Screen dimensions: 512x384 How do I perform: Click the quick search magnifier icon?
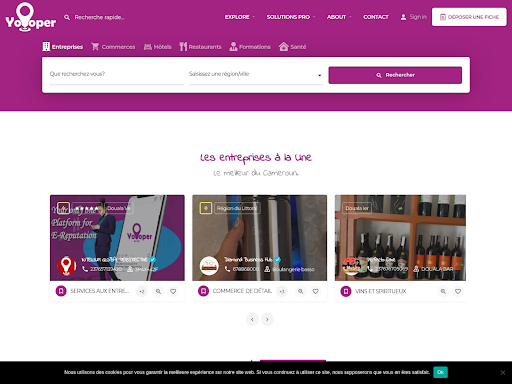[67, 17]
